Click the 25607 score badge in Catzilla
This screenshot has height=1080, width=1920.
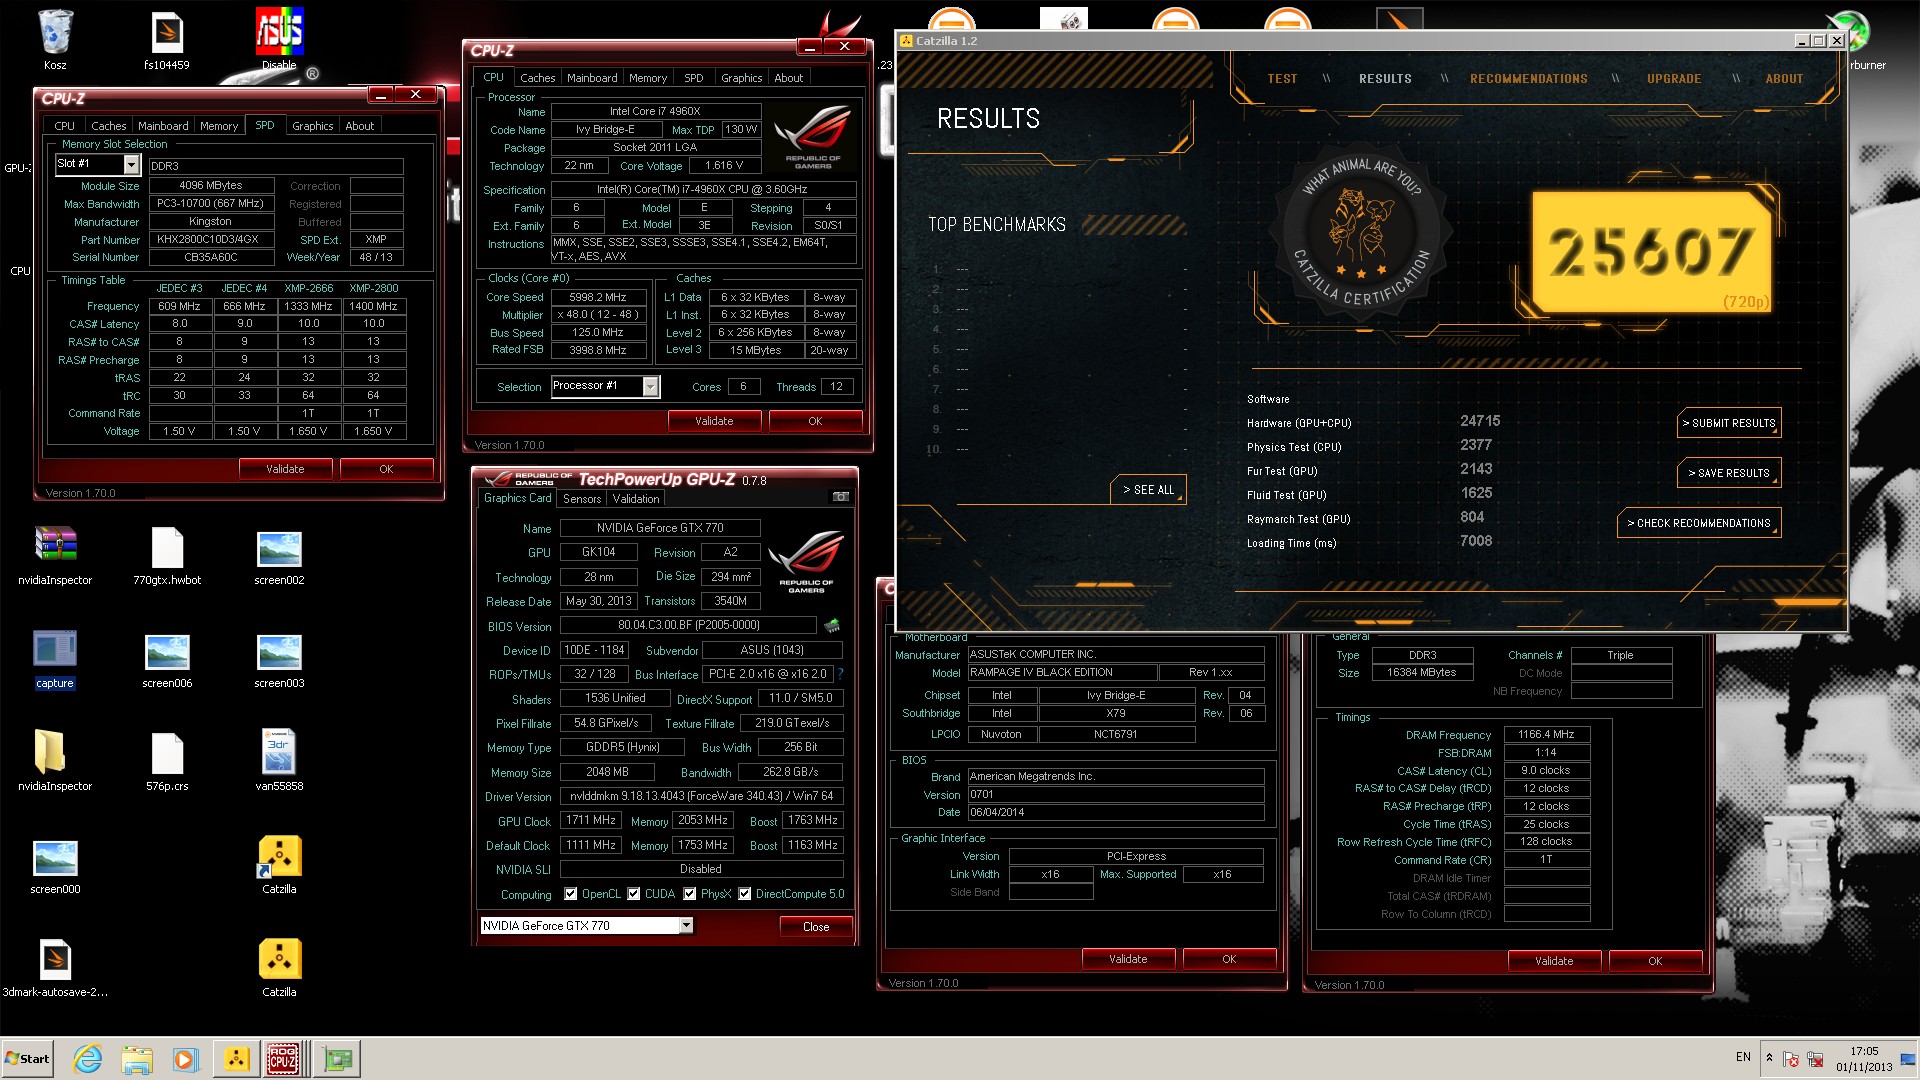(x=1653, y=252)
